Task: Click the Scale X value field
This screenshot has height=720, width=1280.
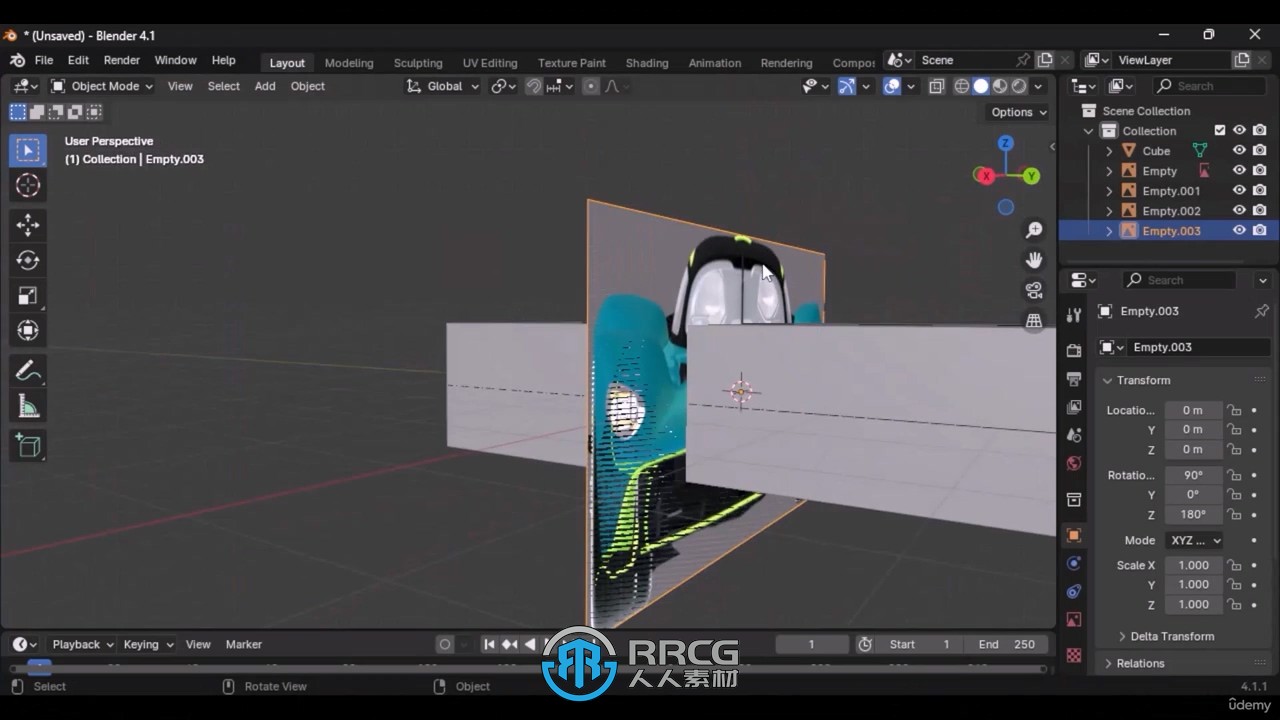Action: coord(1193,565)
